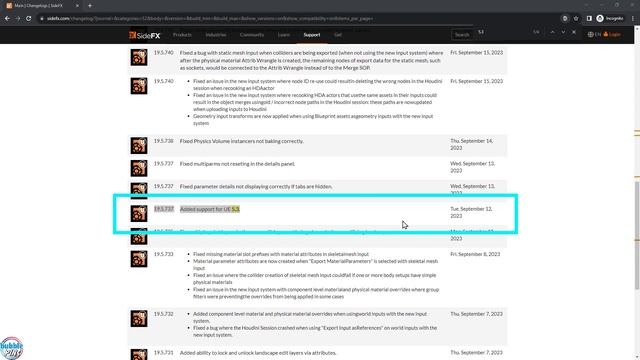Click the SideFX logo
The image size is (640, 360).
(x=144, y=36)
